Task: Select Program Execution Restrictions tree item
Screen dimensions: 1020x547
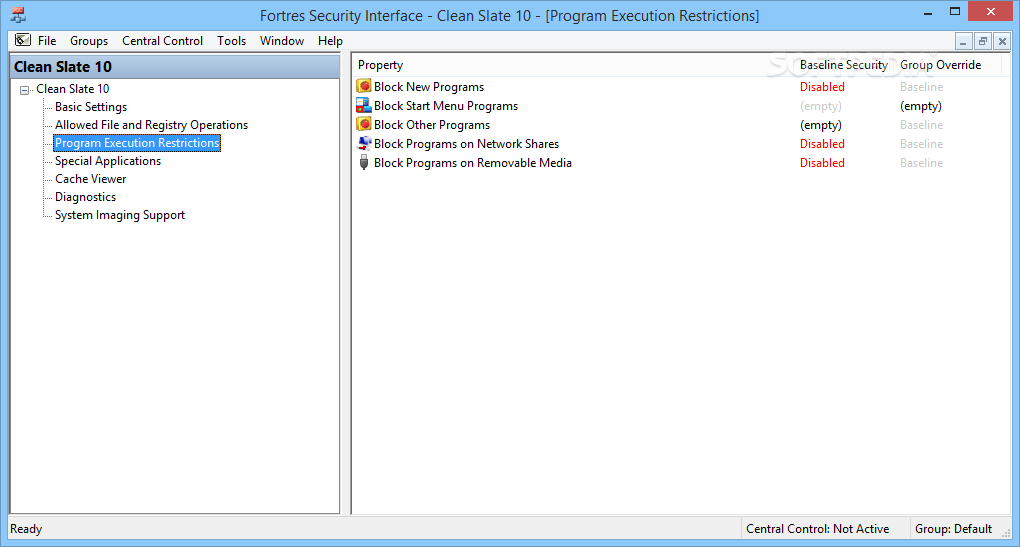Action: tap(137, 143)
